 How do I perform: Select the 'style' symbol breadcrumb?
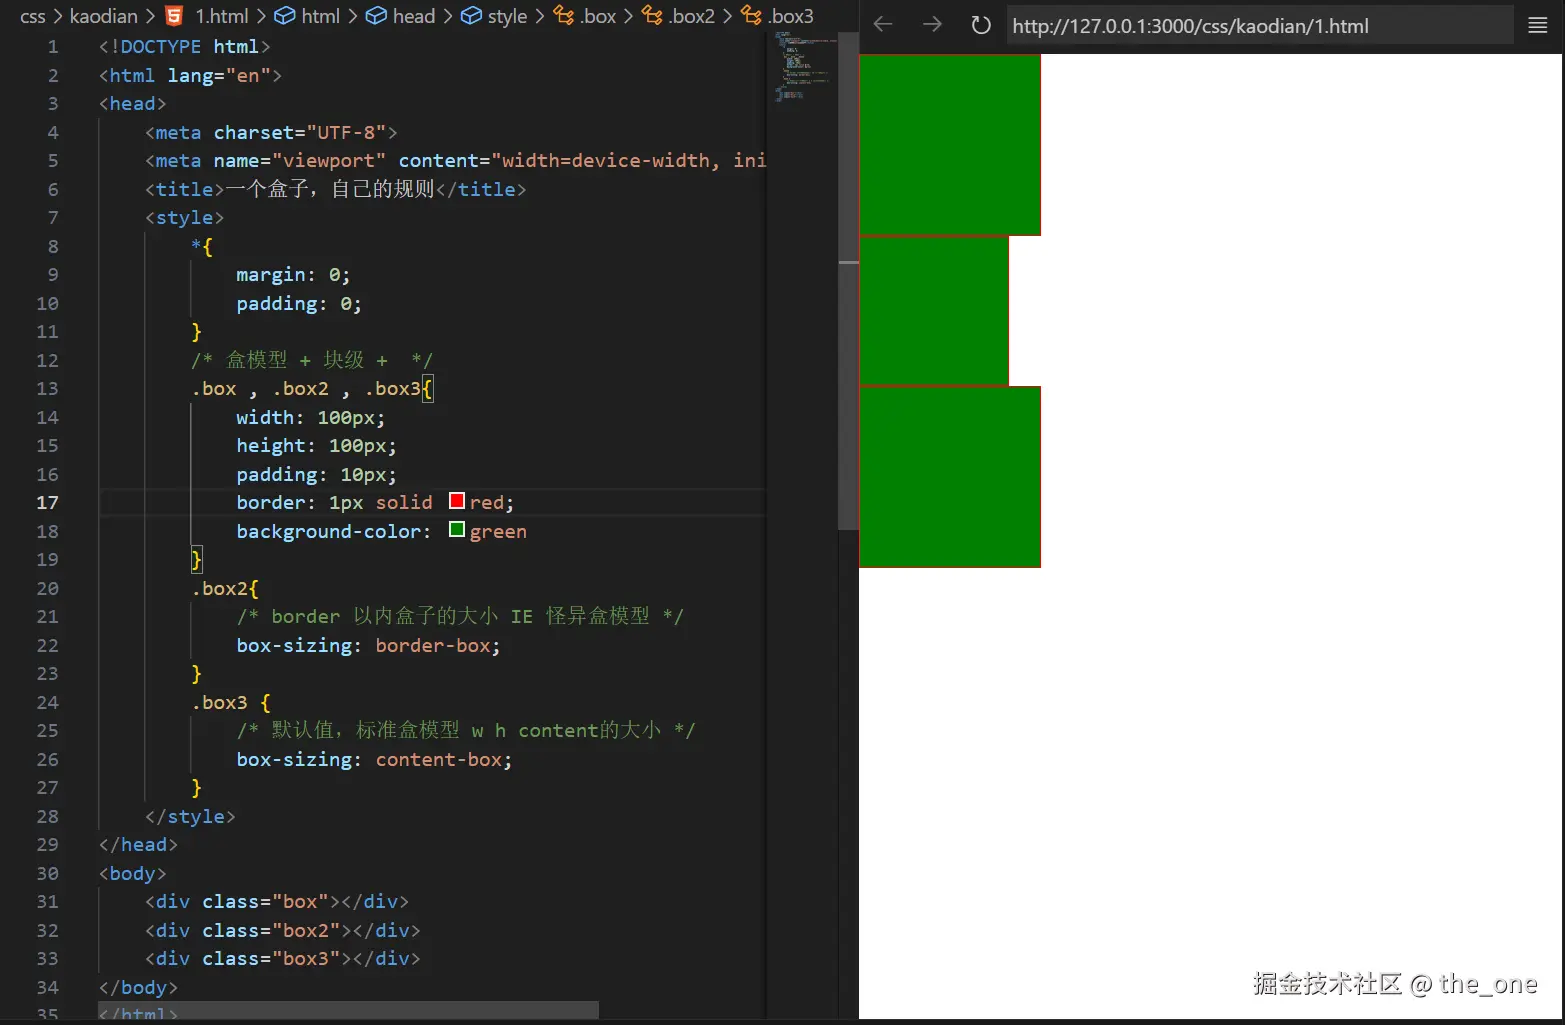point(507,16)
